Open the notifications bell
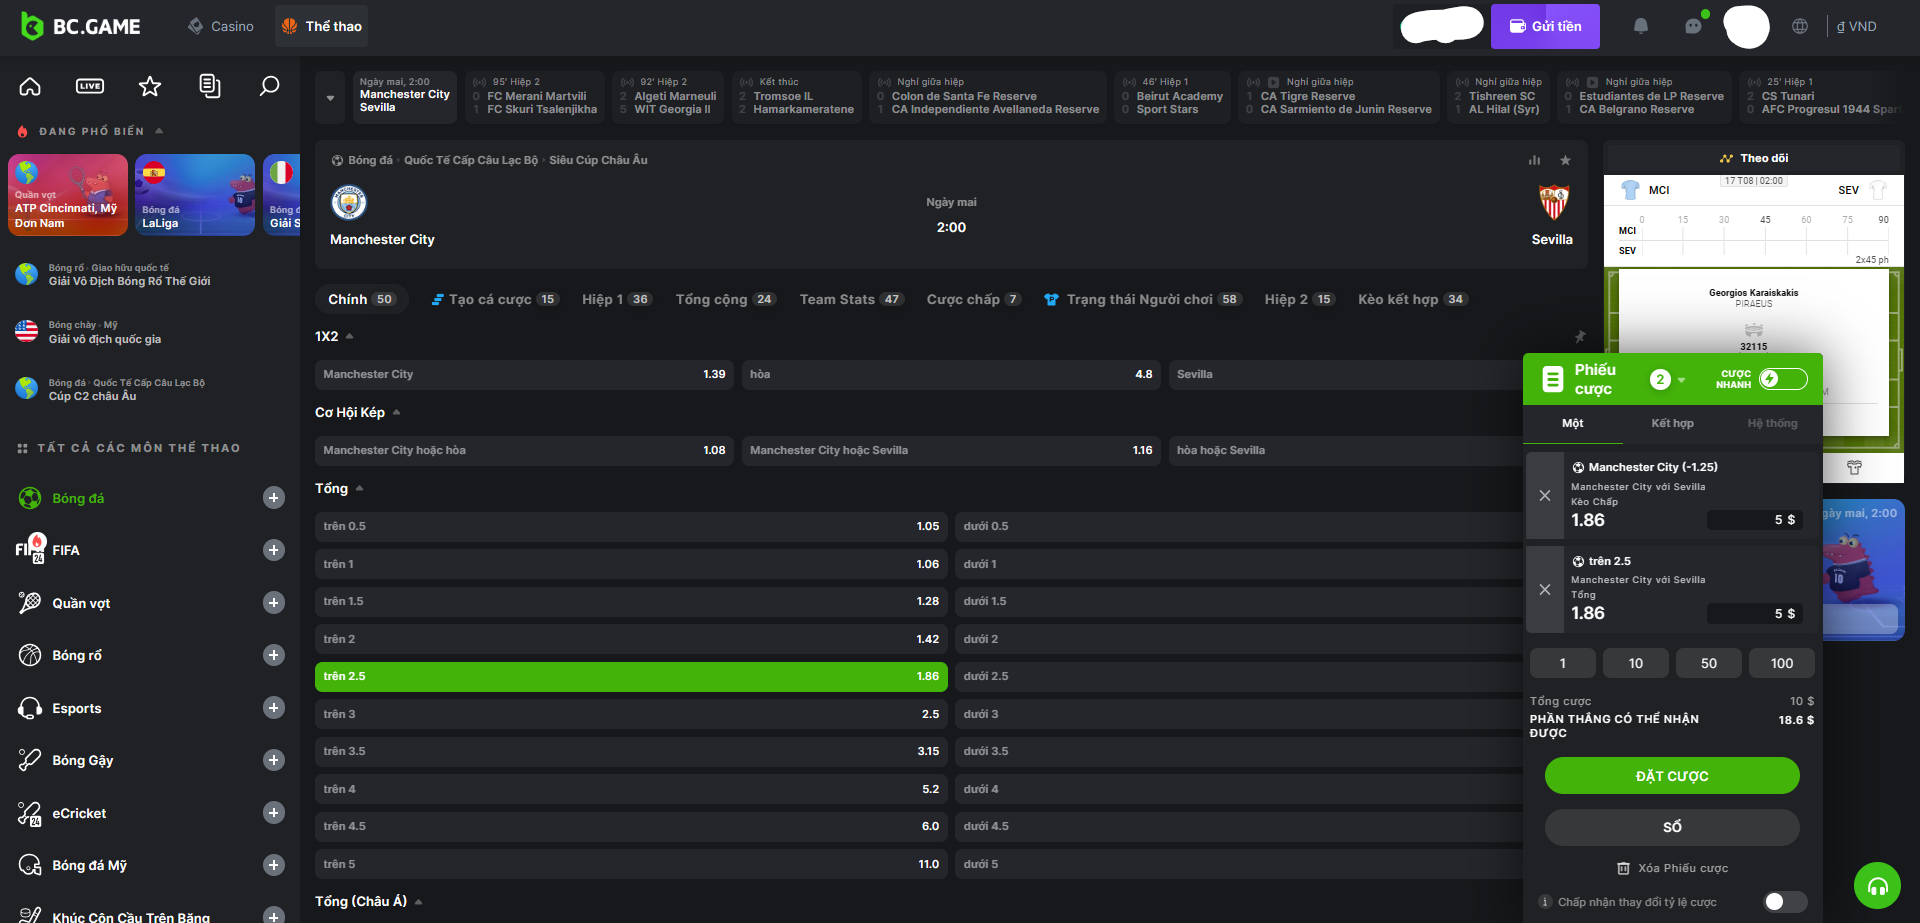Image resolution: width=1920 pixels, height=923 pixels. coord(1640,26)
